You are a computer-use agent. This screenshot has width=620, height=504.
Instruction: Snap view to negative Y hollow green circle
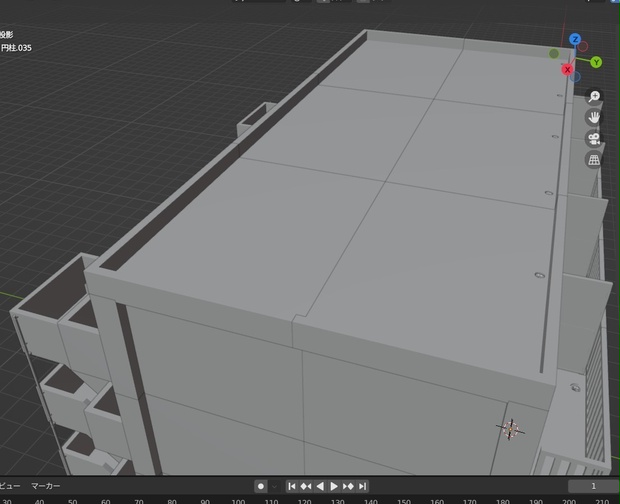(554, 53)
